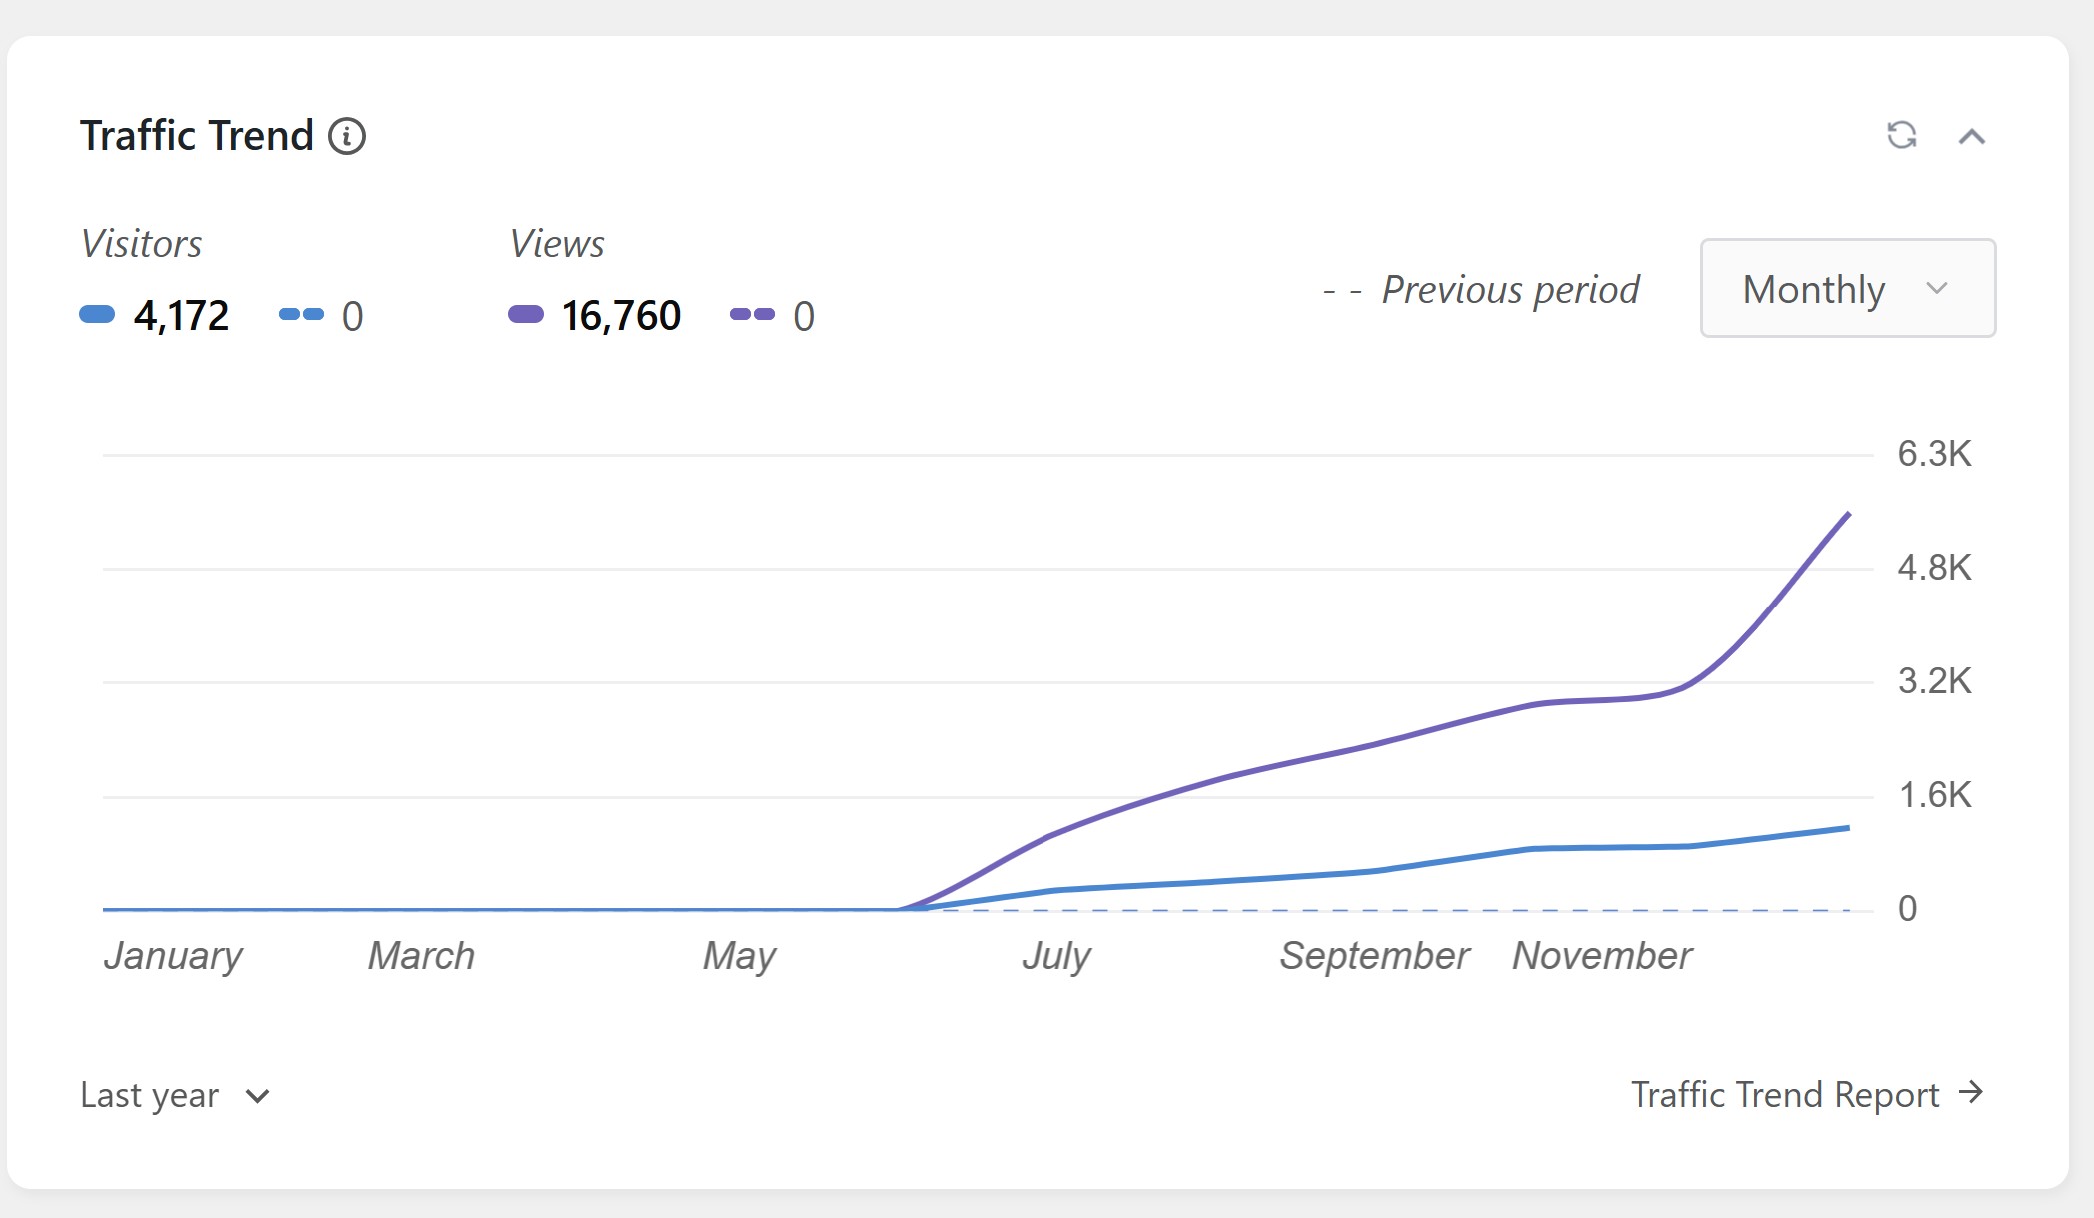Click the September label on chart axis
Image resolution: width=2094 pixels, height=1218 pixels.
(1375, 956)
